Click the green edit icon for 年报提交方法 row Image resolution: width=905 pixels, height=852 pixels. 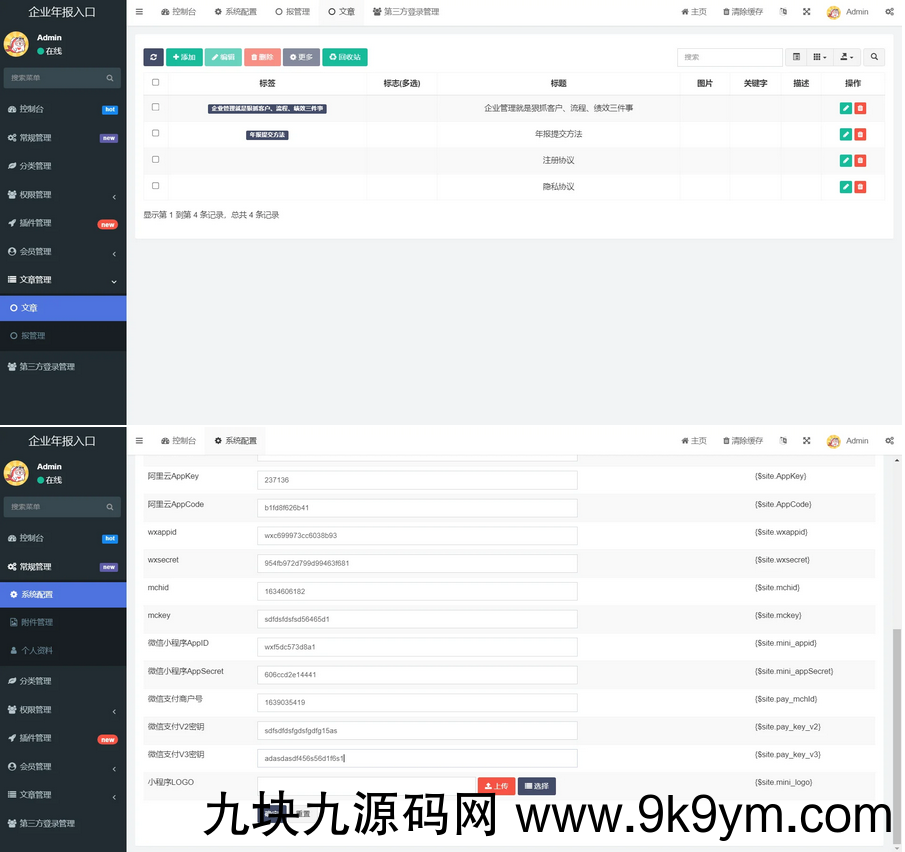point(846,134)
